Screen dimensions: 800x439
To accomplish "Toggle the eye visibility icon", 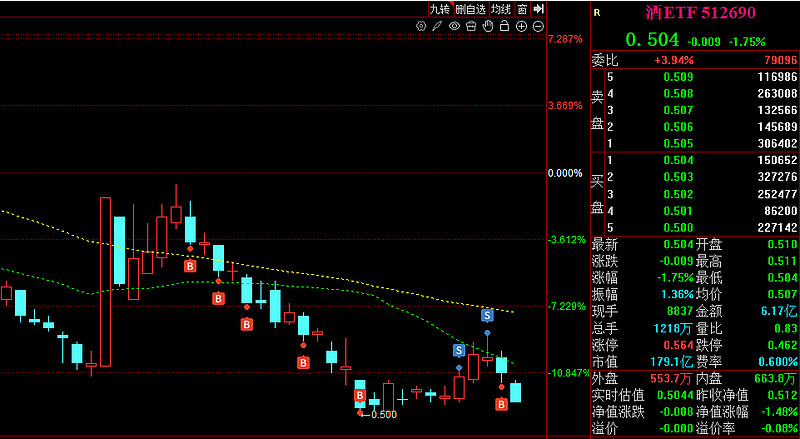I will pyautogui.click(x=454, y=26).
